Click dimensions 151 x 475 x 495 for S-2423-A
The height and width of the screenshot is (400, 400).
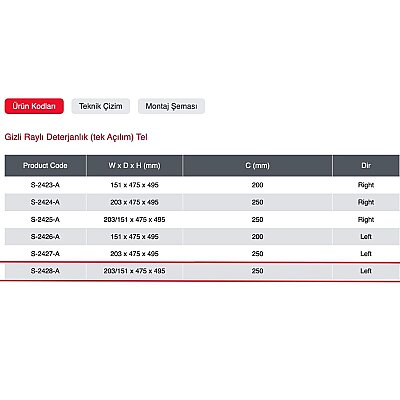click(x=134, y=185)
